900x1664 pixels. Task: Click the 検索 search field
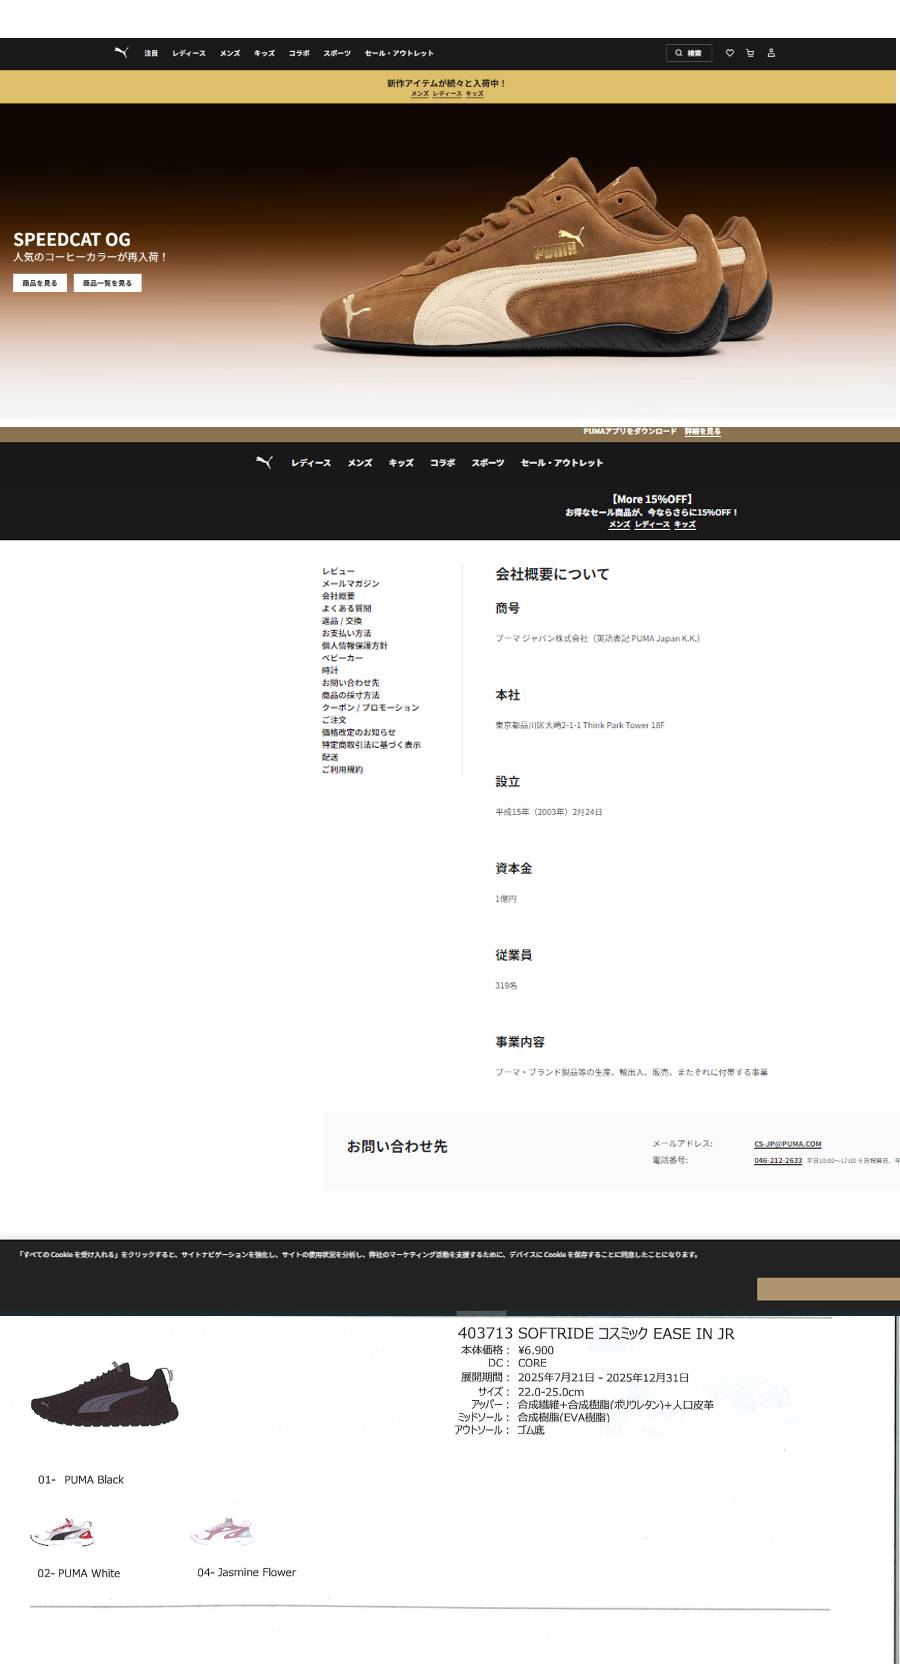[689, 53]
